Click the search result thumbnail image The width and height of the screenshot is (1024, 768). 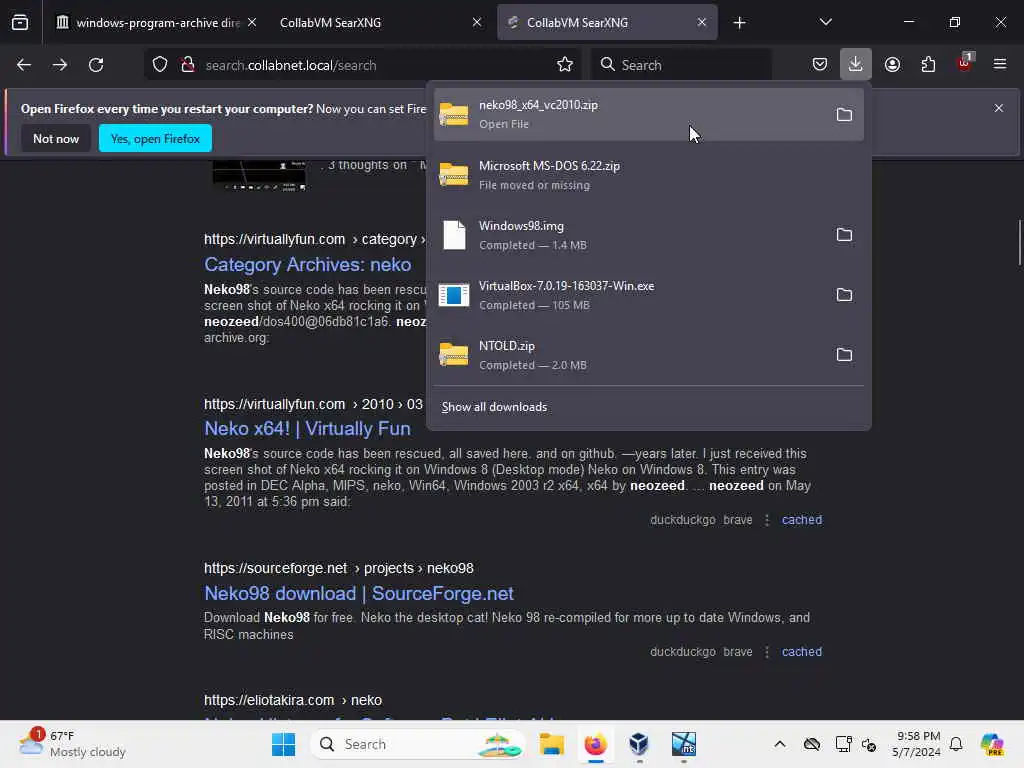[x=259, y=175]
